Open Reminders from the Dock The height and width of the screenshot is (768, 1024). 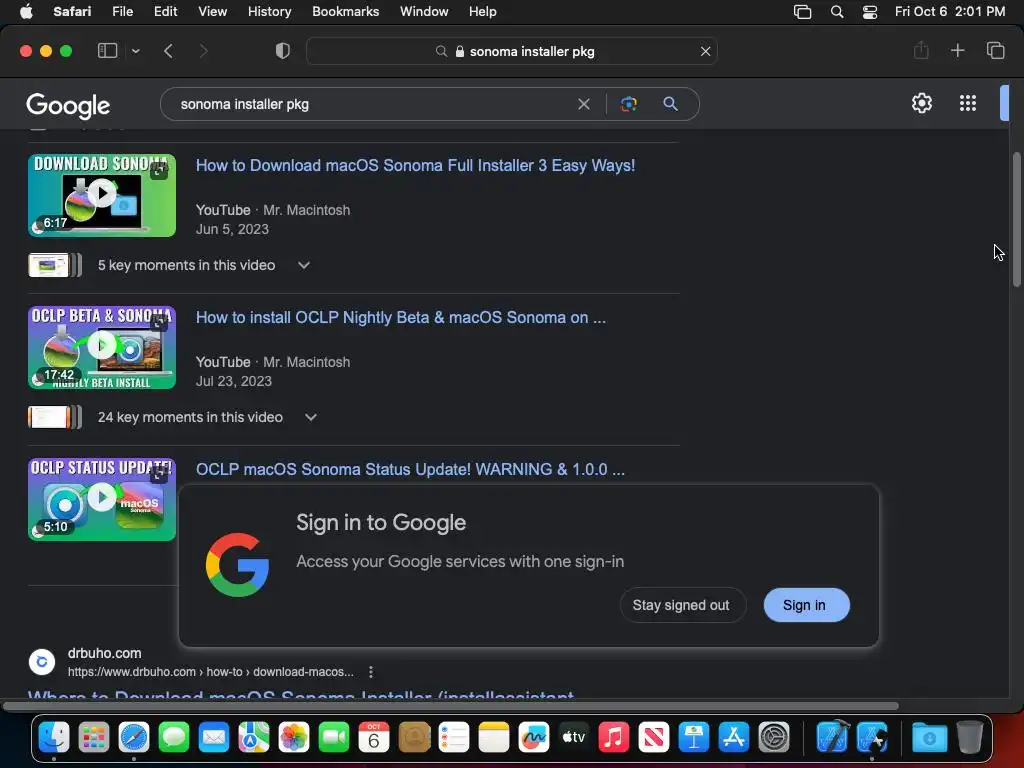(x=454, y=738)
